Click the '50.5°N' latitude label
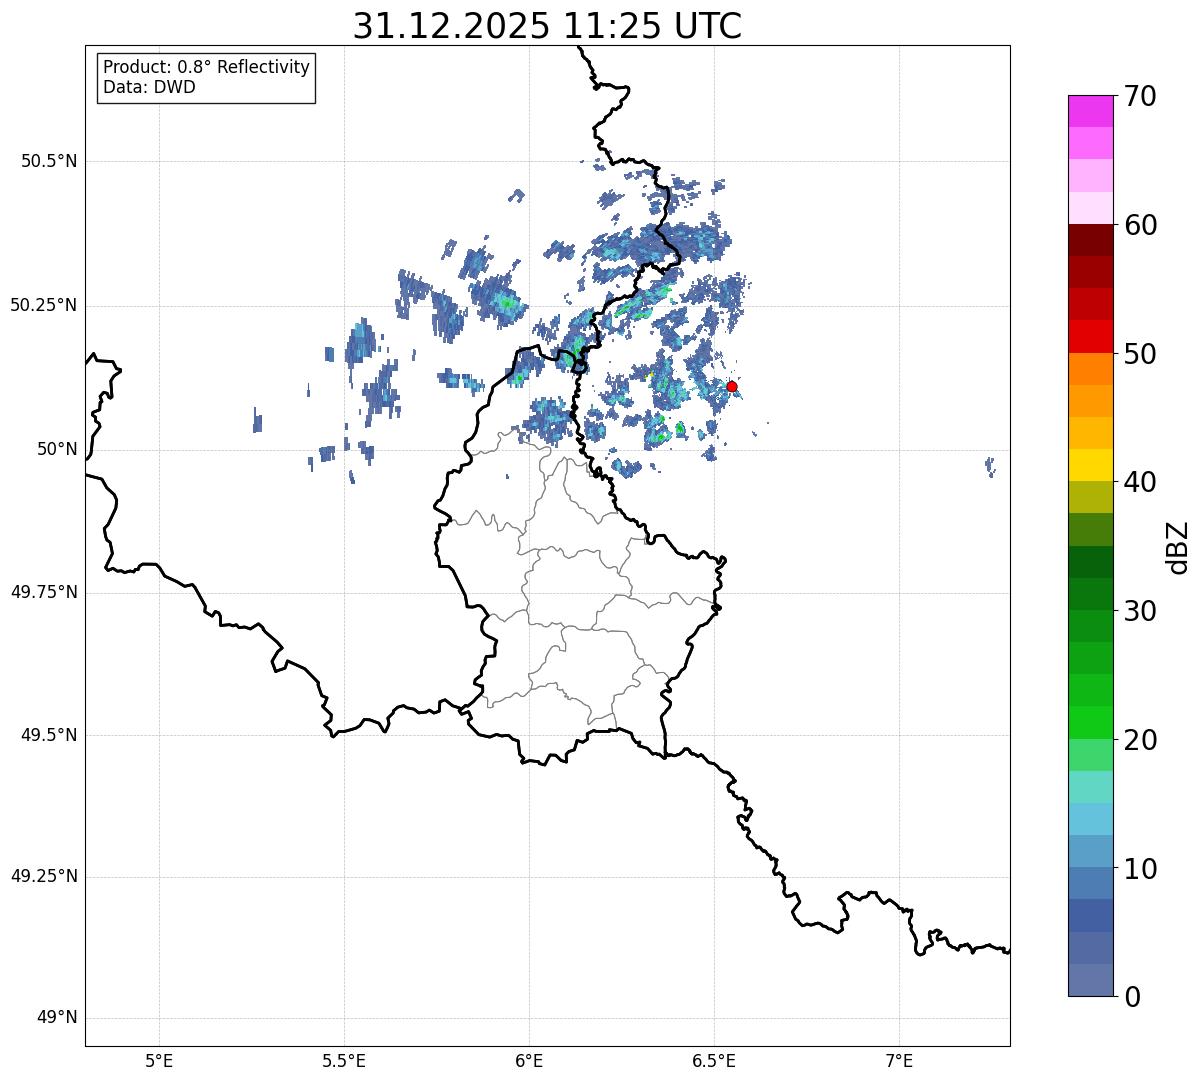The width and height of the screenshot is (1202, 1081). point(48,161)
